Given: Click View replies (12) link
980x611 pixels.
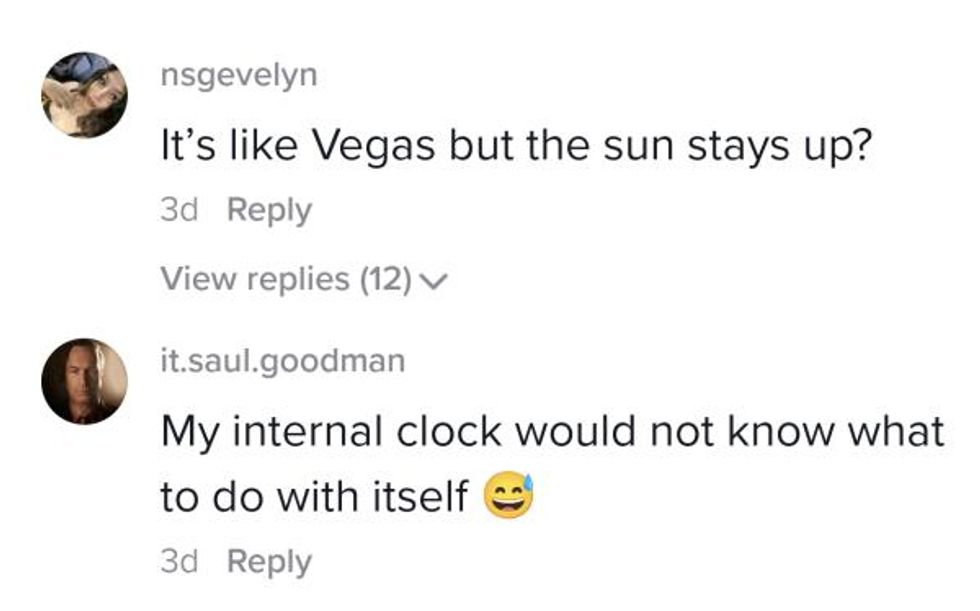Looking at the screenshot, I should pos(286,280).
